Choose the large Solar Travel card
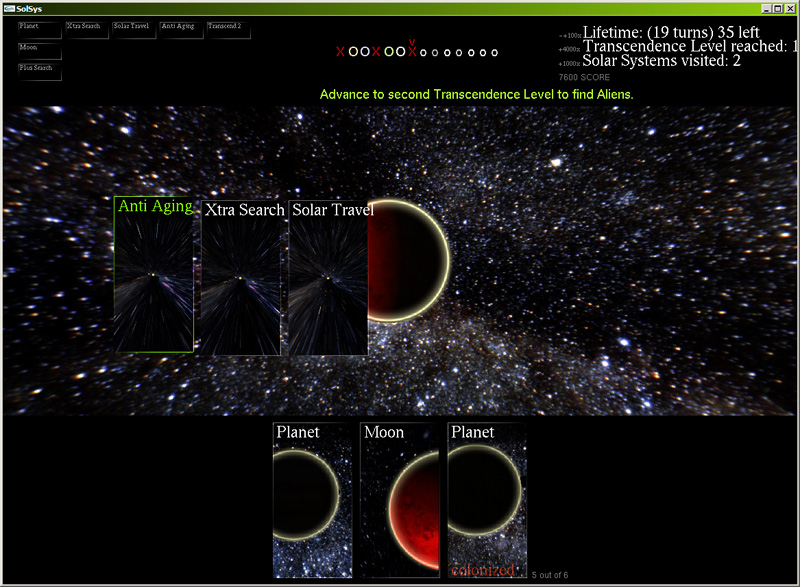Viewport: 800px width, 587px height. click(328, 278)
